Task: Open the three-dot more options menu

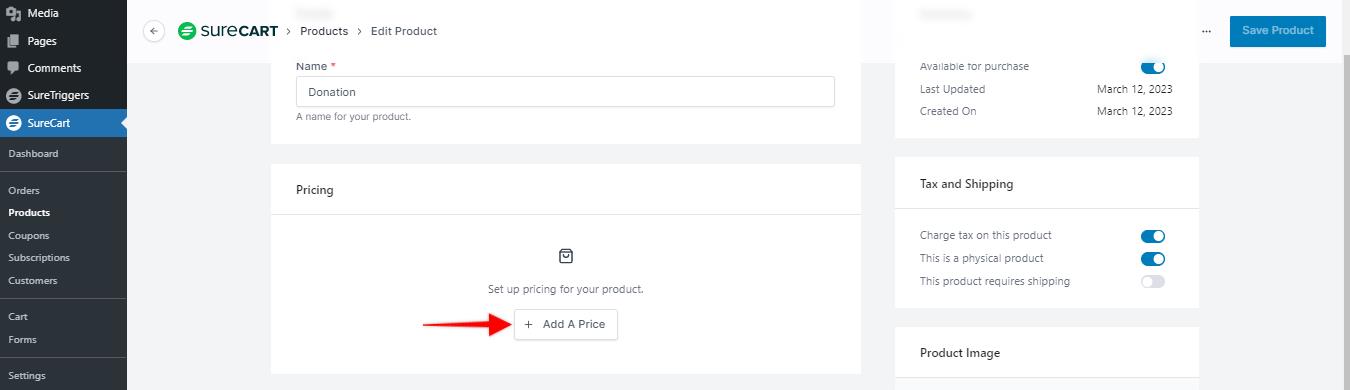Action: pos(1206,31)
